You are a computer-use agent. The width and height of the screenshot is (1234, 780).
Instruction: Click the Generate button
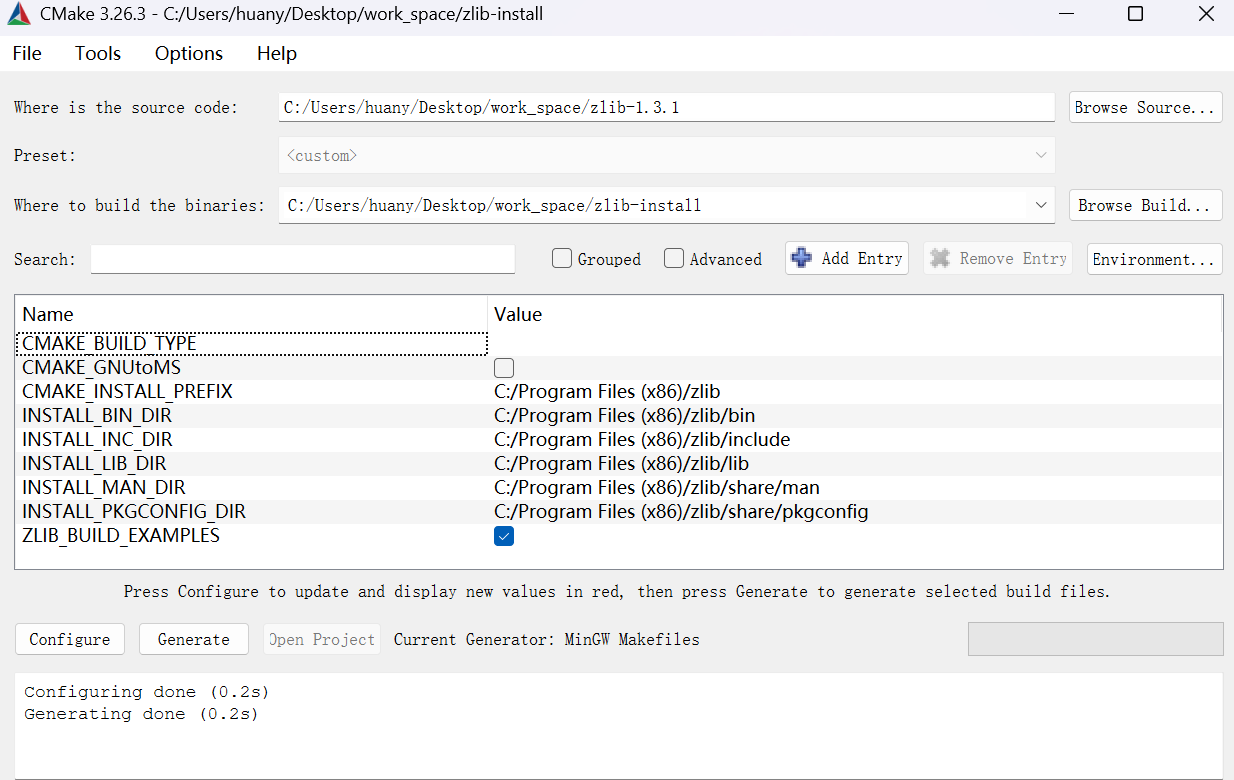tap(194, 639)
